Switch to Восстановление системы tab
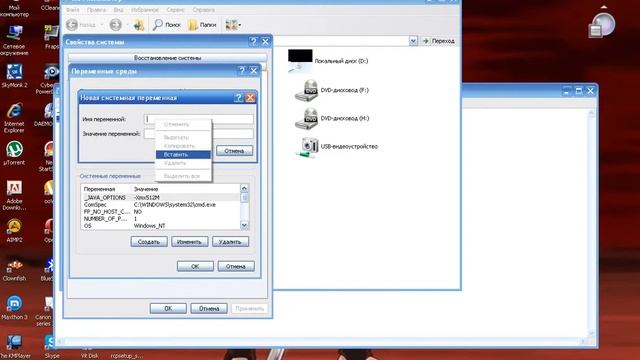 167,58
